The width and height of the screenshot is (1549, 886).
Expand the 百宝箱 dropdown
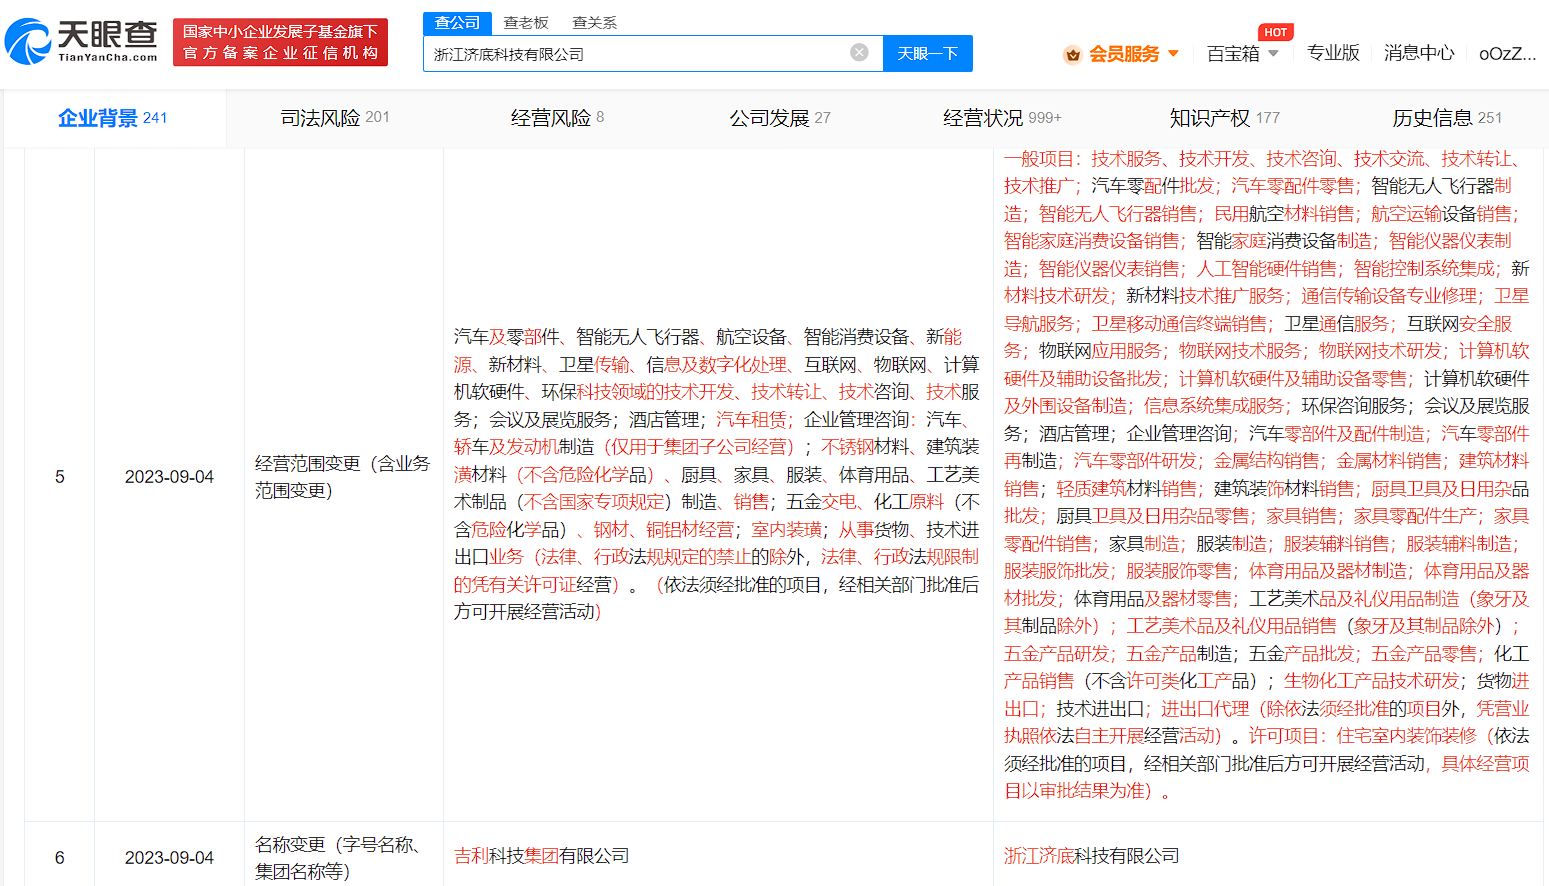coord(1273,54)
